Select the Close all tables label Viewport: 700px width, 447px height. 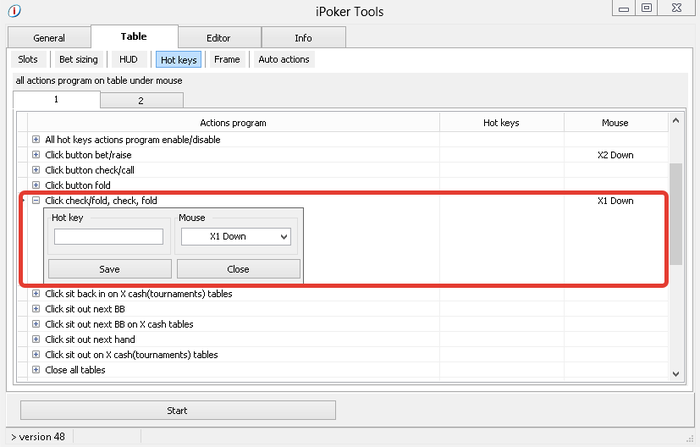coord(75,370)
